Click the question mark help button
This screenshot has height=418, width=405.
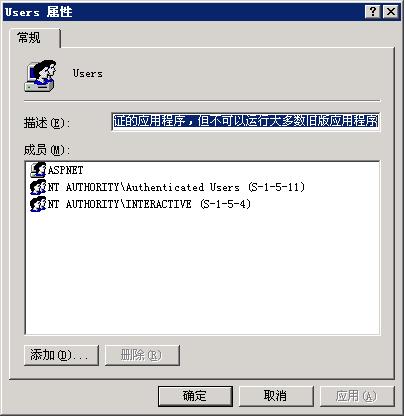(373, 12)
